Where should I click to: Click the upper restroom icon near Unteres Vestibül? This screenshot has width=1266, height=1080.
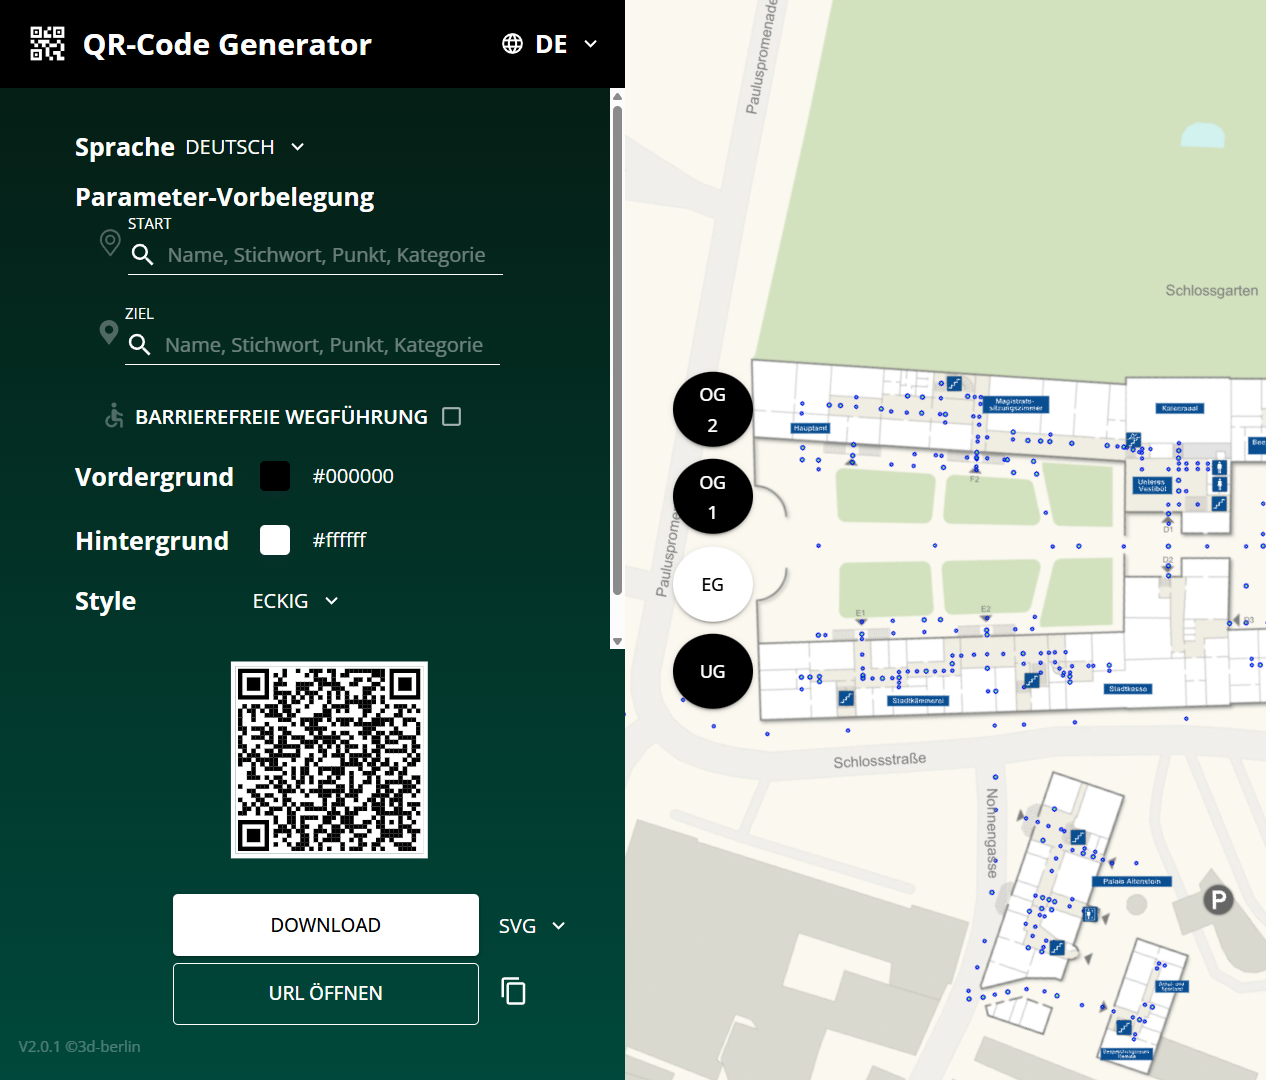click(x=1219, y=467)
